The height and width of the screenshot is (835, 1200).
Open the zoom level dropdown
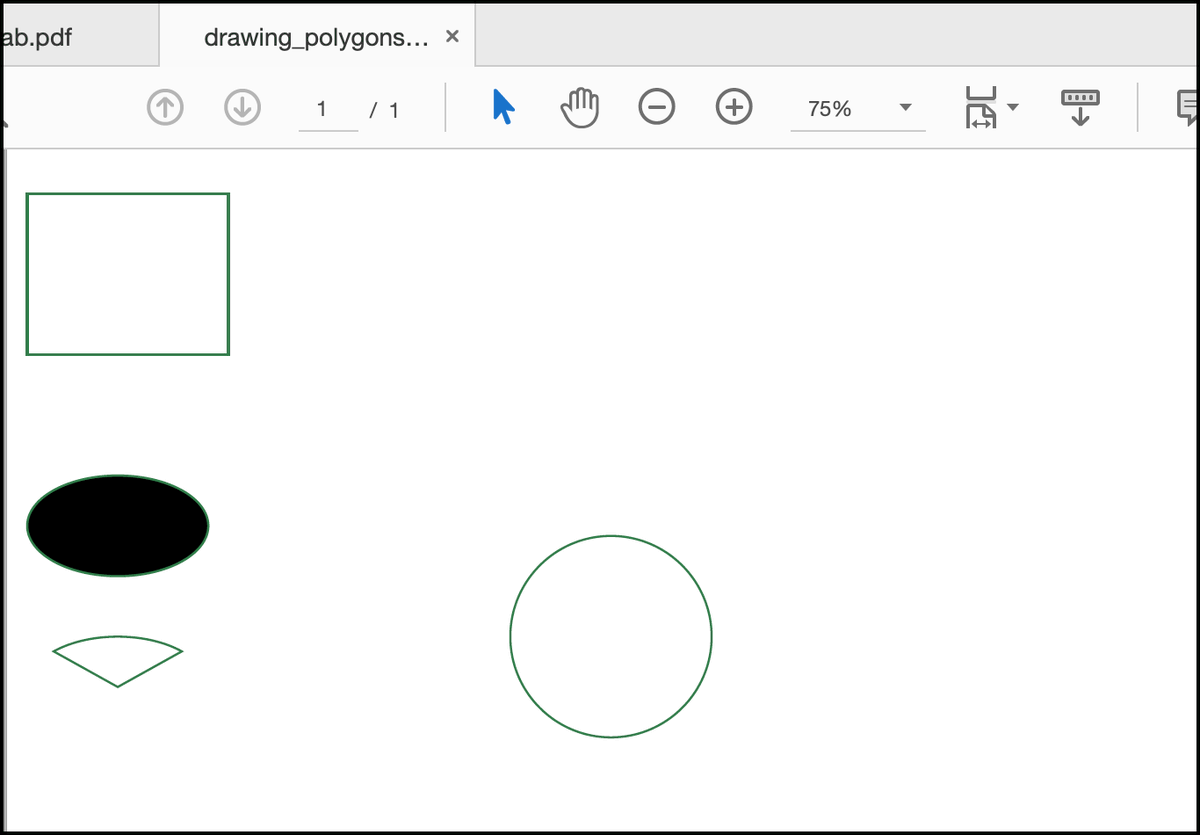[x=855, y=108]
